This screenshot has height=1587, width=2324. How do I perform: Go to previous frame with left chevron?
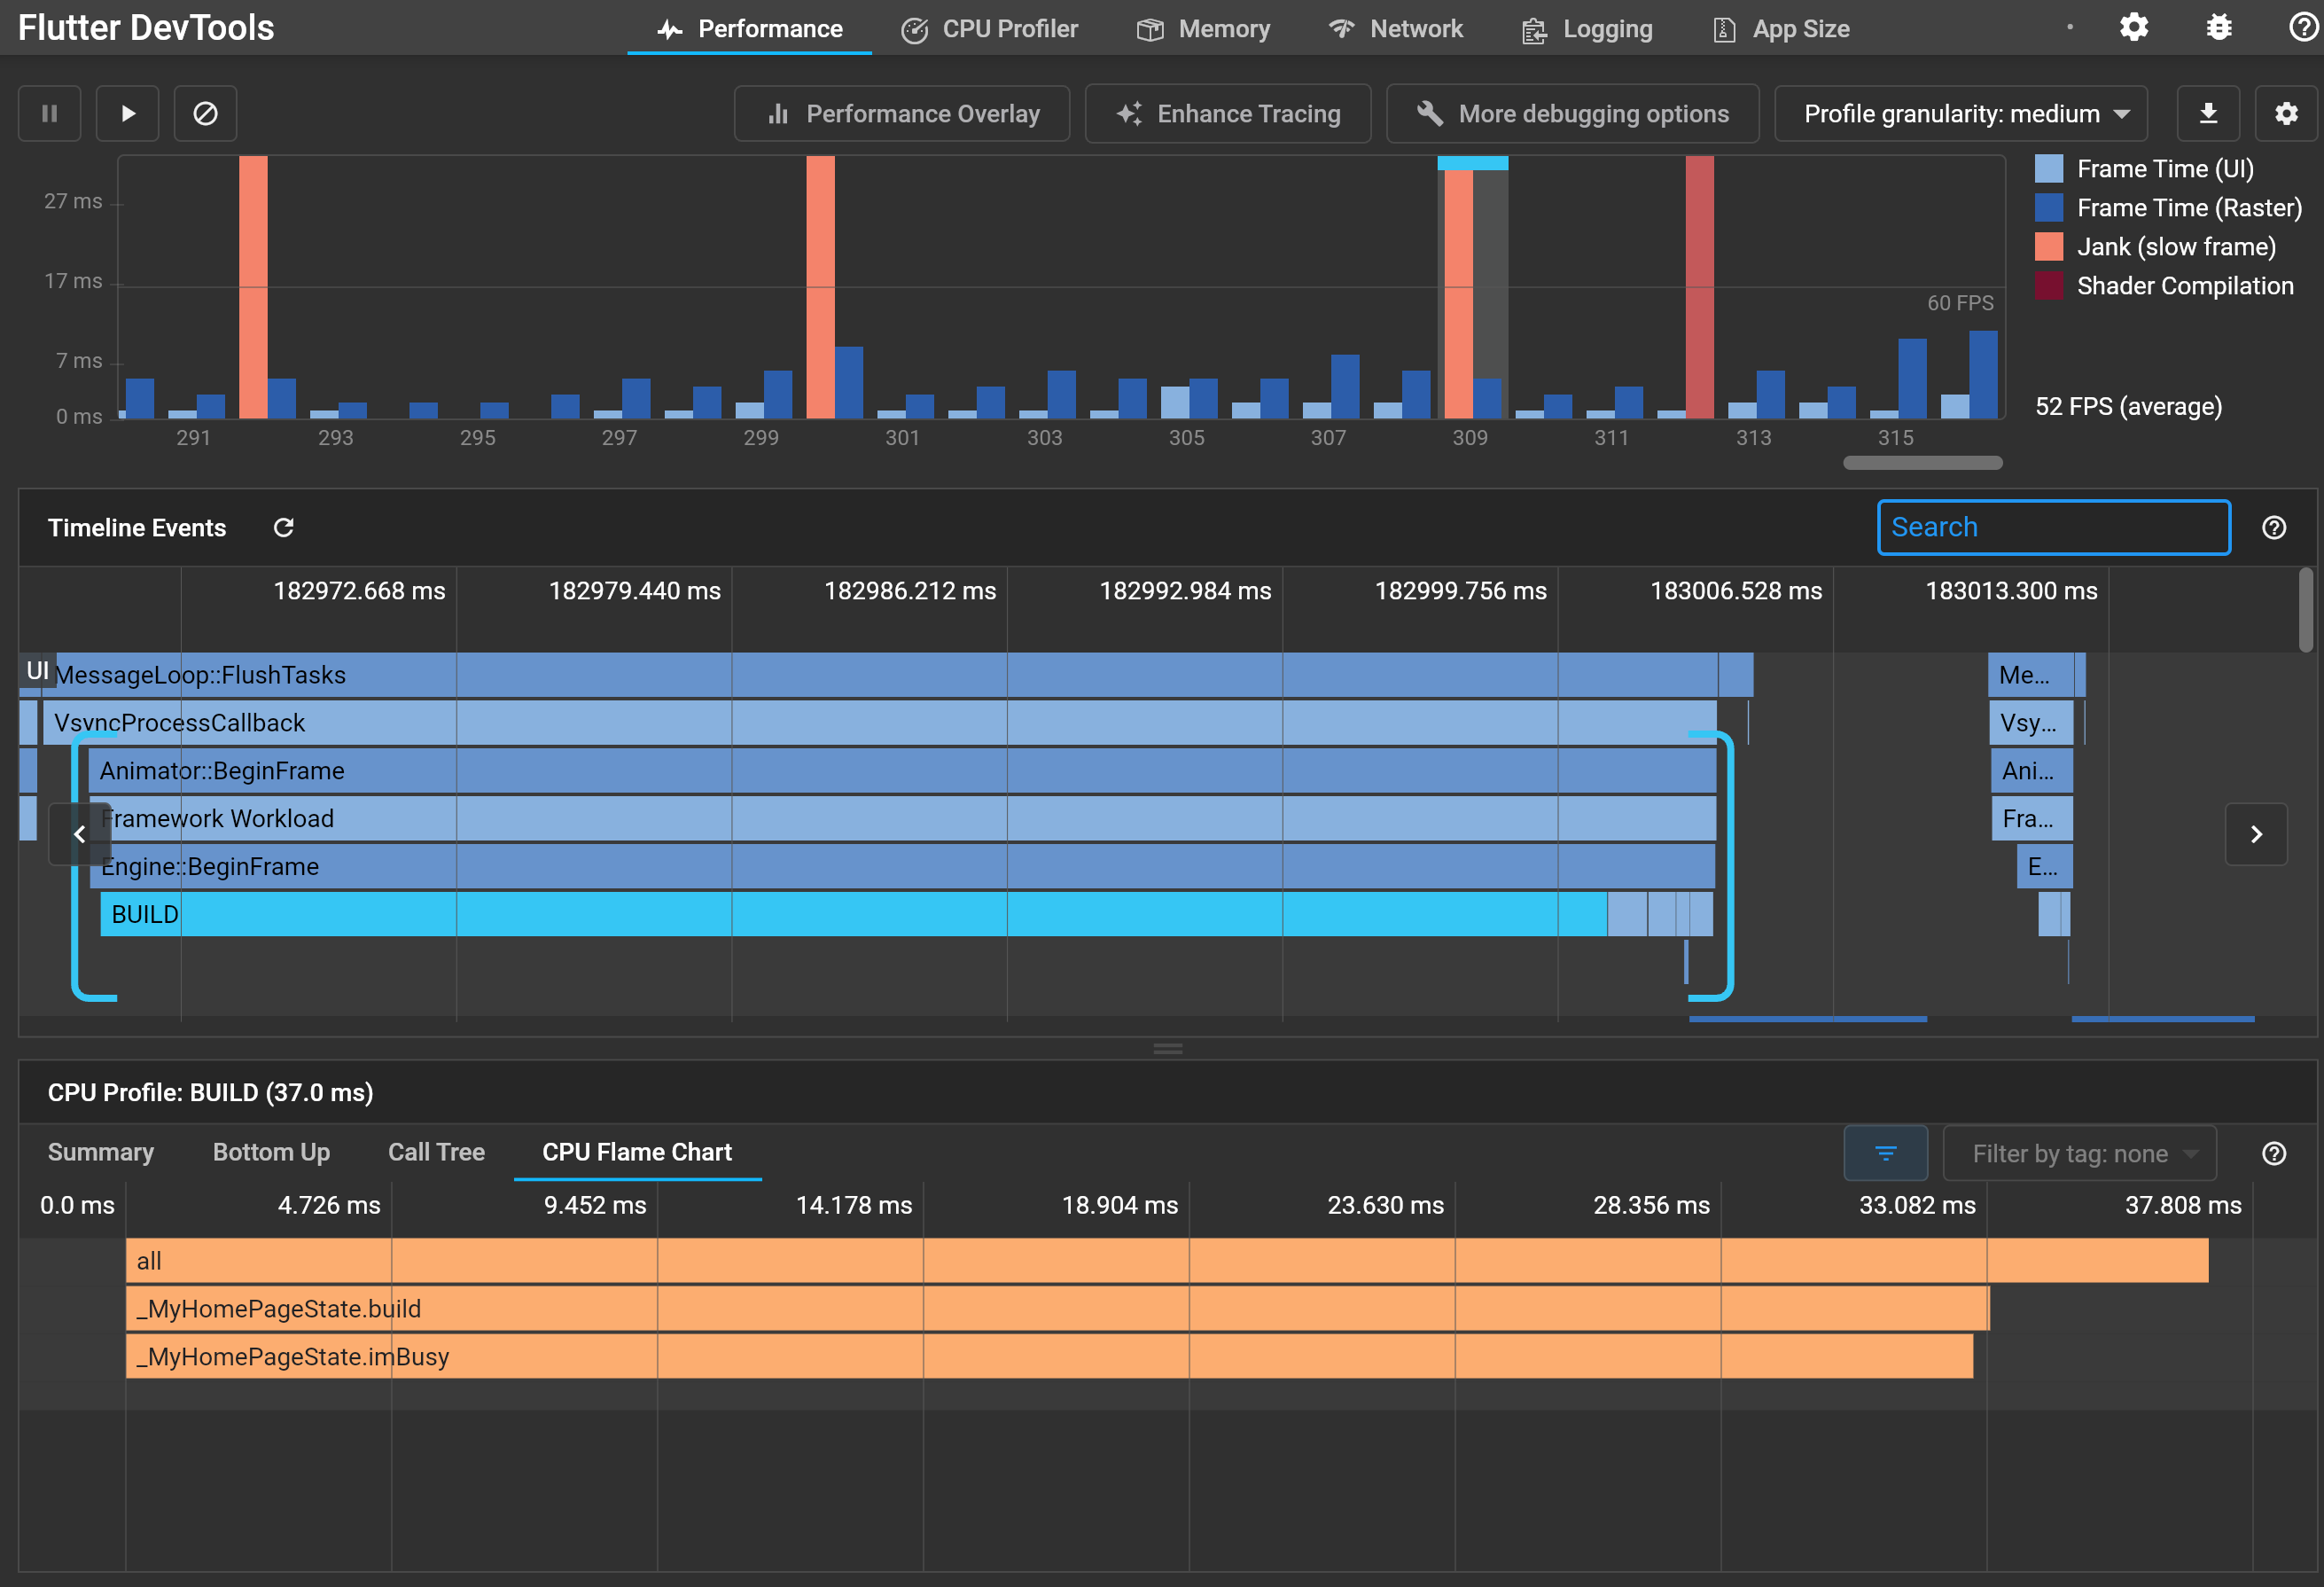80,834
